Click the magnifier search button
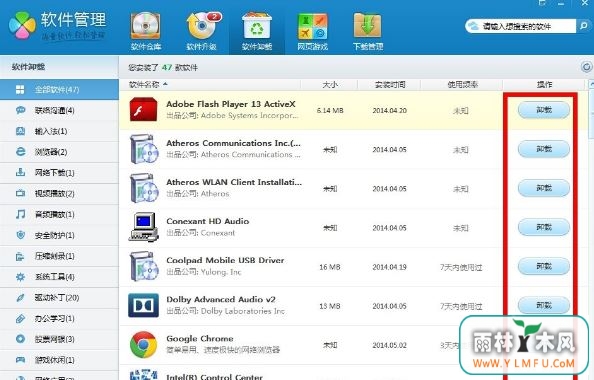Image resolution: width=594 pixels, height=380 pixels. point(584,26)
